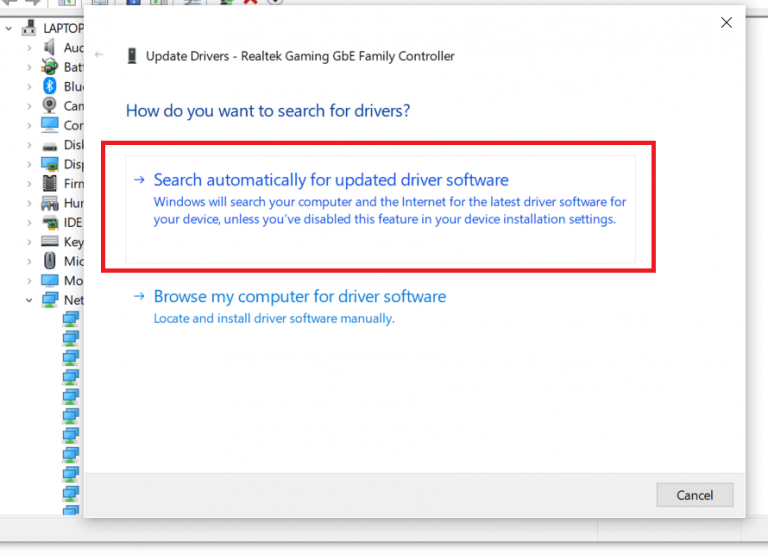Select the Batteries category icon
768x555 pixels.
49,67
